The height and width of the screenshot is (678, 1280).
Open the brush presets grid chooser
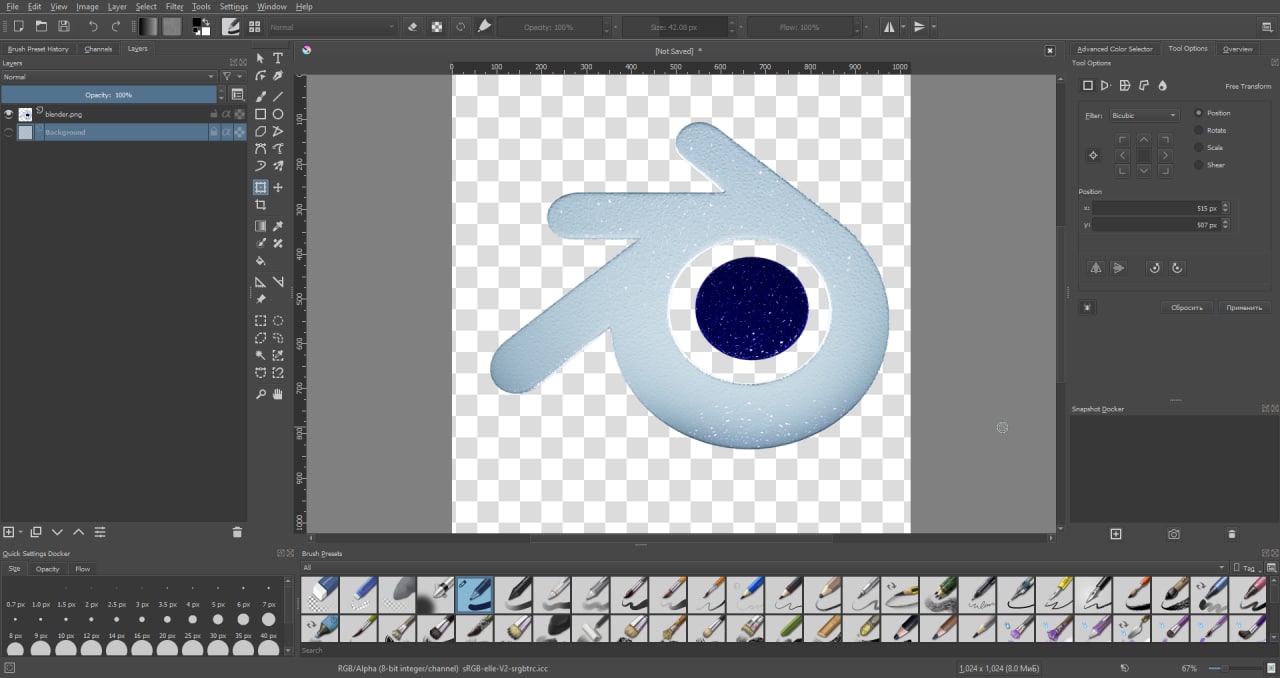click(x=254, y=27)
